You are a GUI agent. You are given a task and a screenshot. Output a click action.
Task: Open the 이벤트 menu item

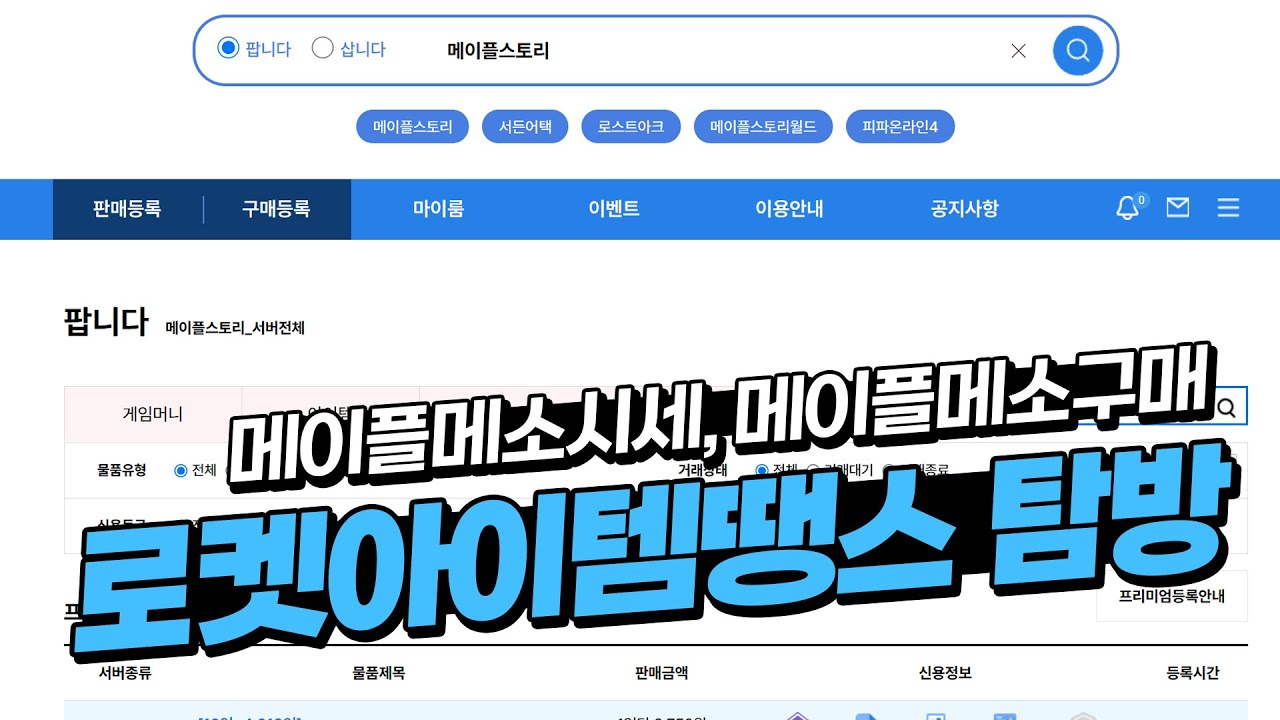(x=614, y=209)
